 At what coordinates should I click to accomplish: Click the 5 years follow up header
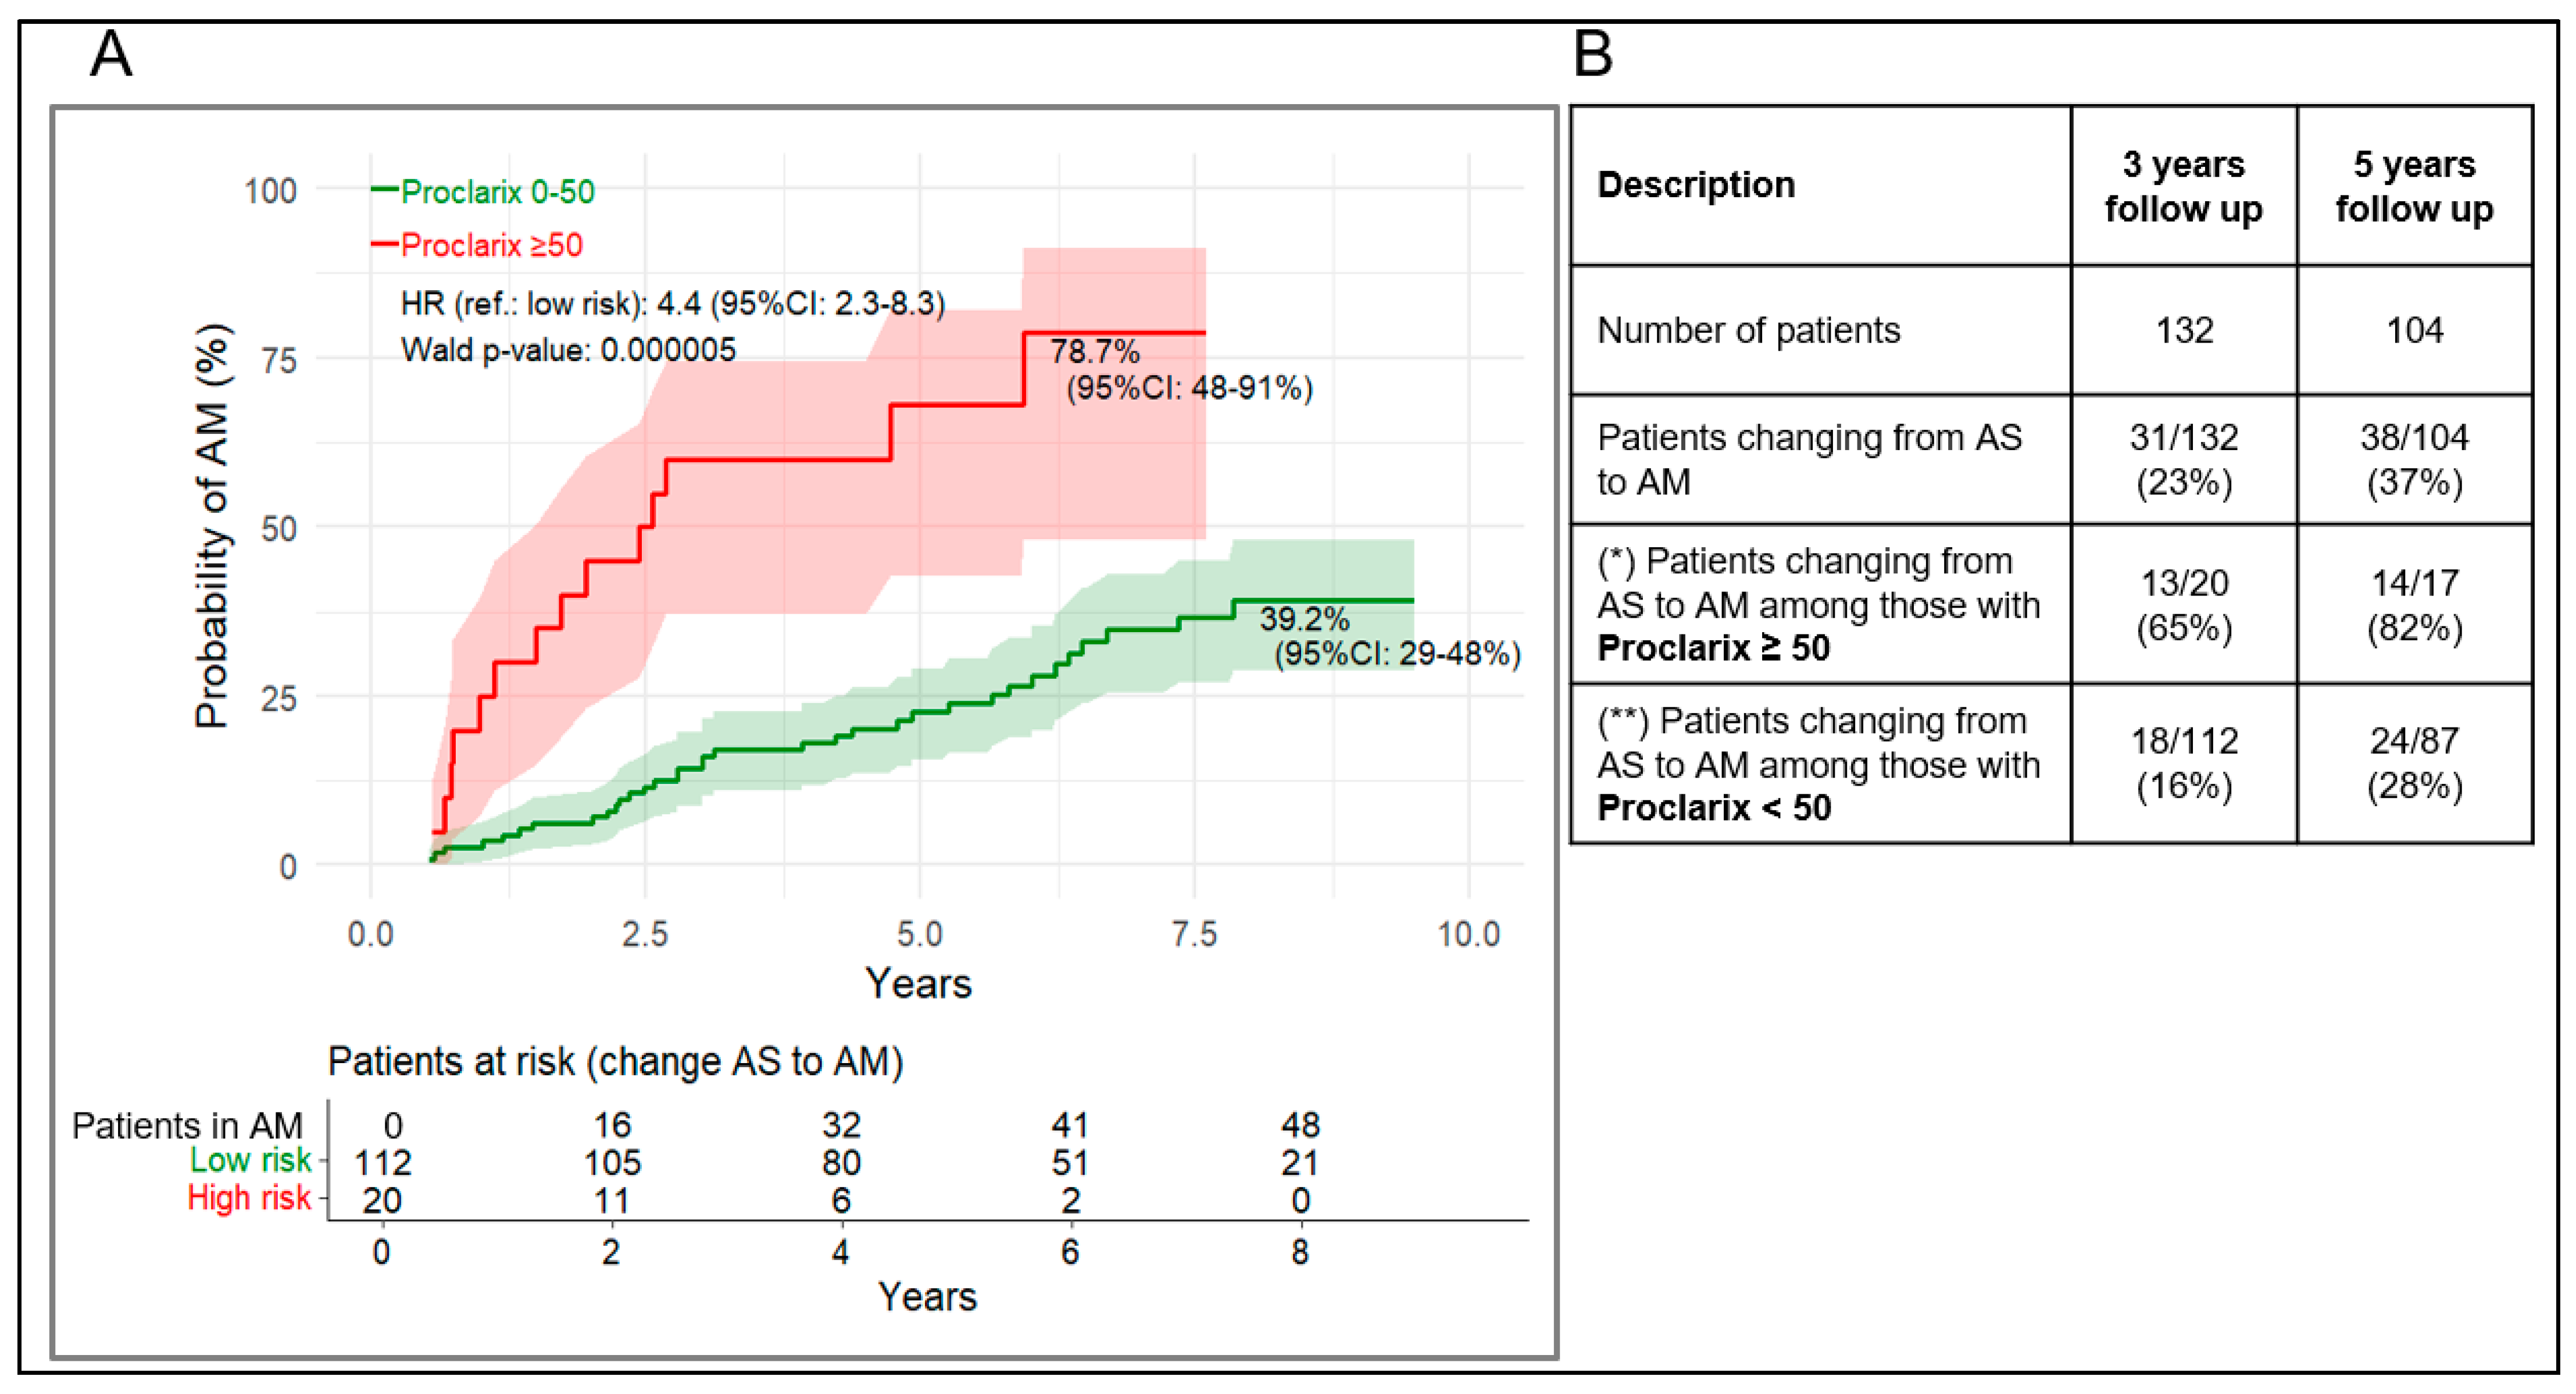(x=2414, y=186)
